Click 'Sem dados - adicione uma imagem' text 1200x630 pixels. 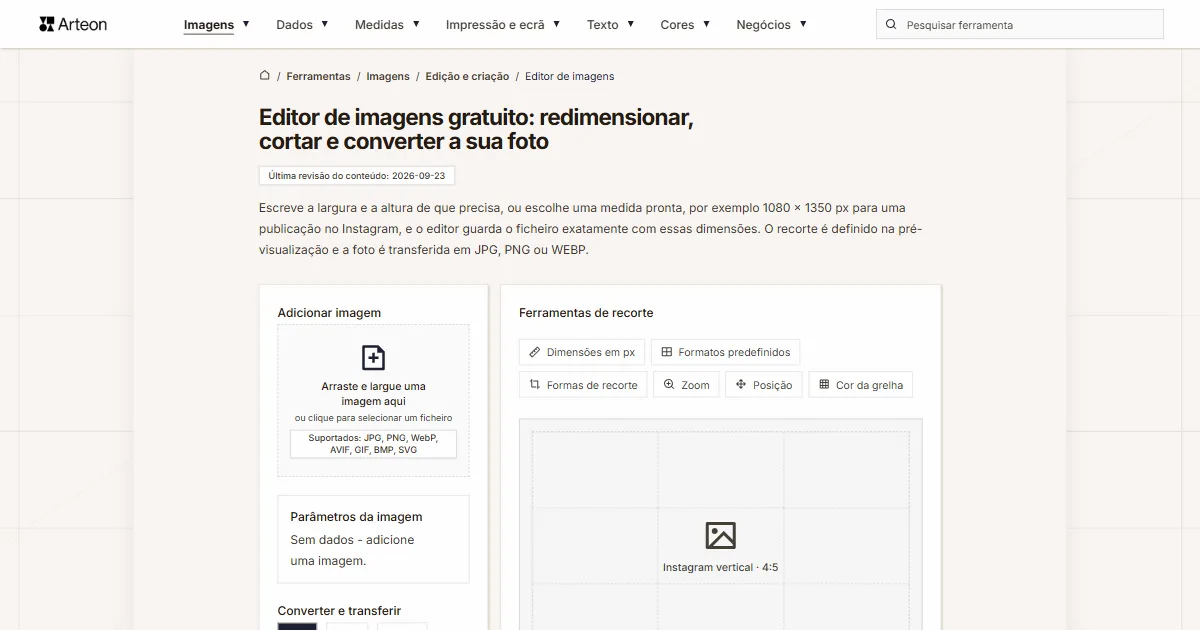(352, 550)
